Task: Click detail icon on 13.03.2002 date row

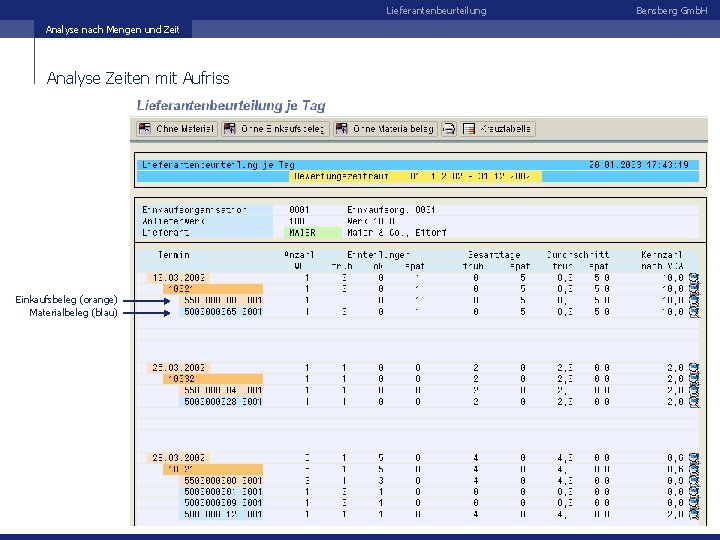Action: 694,278
